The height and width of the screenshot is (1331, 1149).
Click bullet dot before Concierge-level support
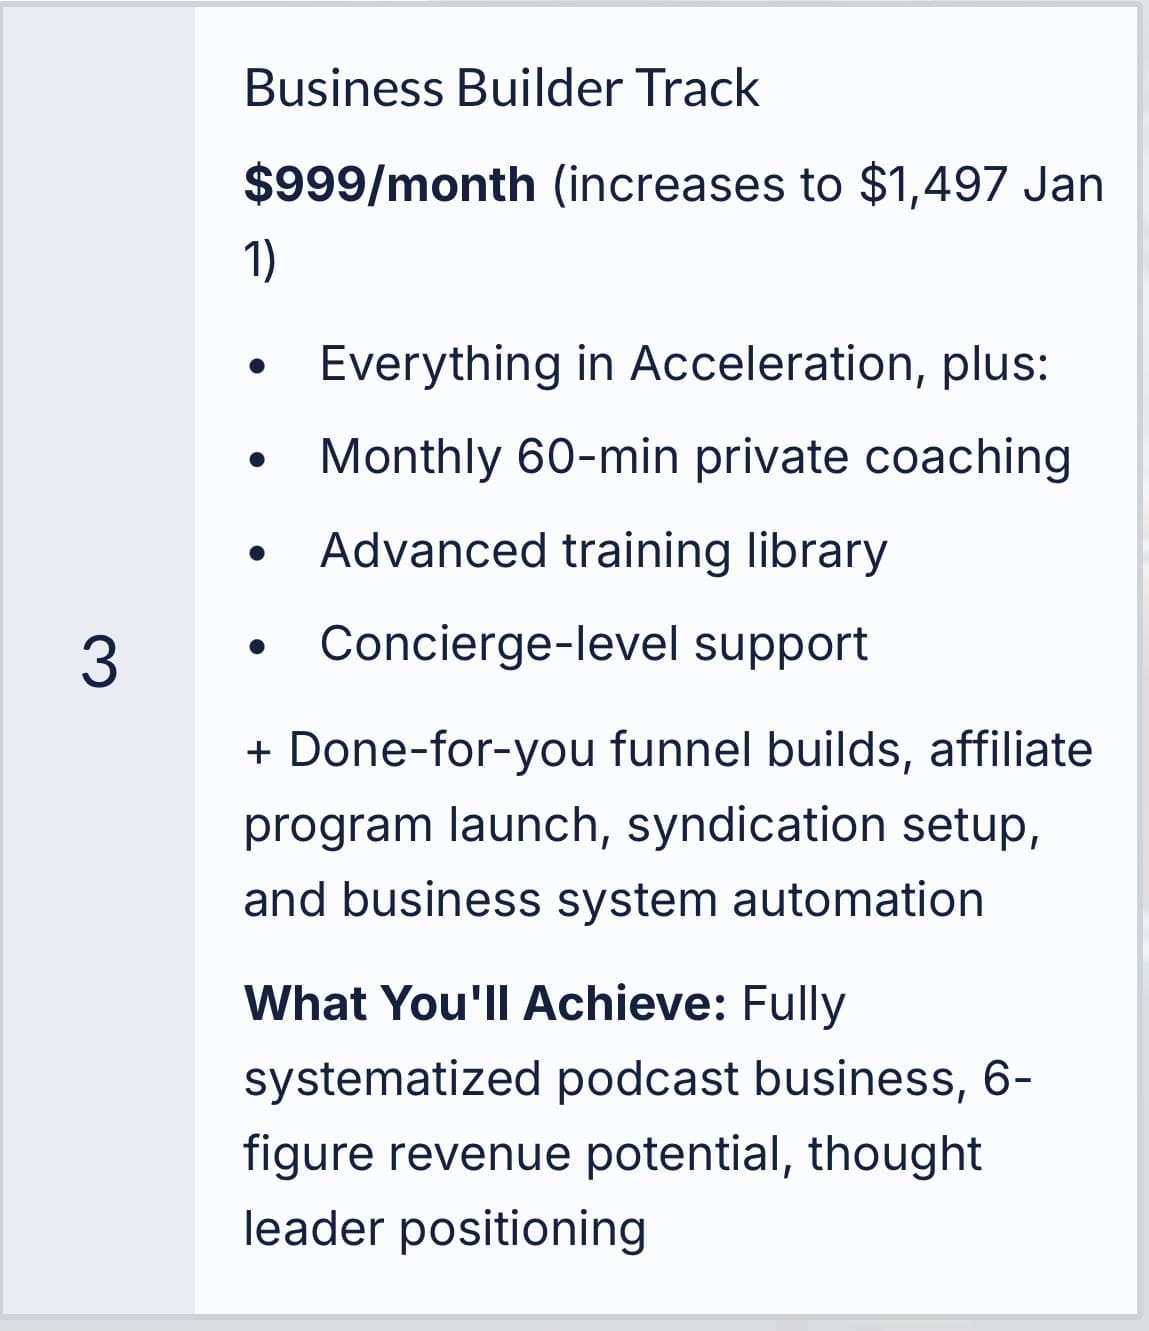259,647
